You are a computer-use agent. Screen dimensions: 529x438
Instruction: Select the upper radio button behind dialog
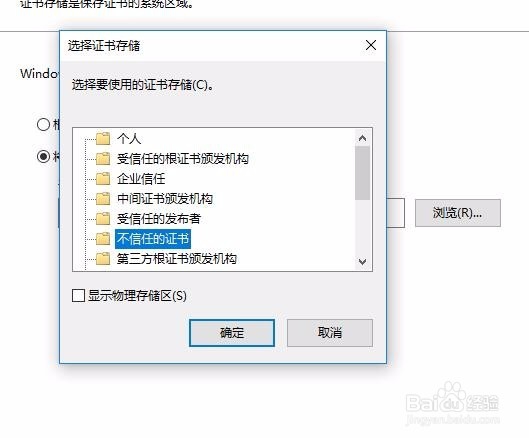pyautogui.click(x=44, y=124)
